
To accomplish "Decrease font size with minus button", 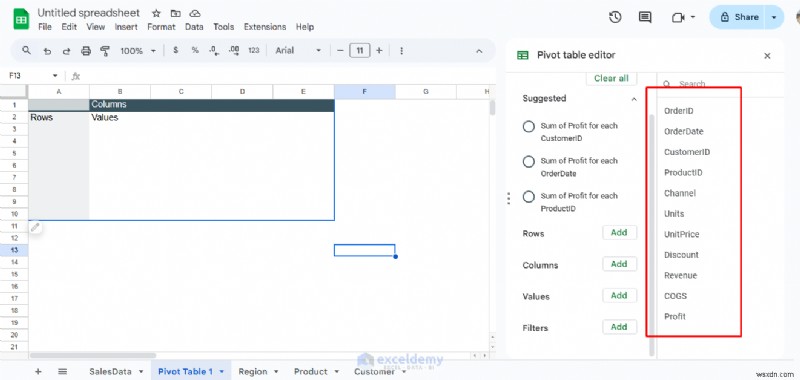I will point(340,50).
